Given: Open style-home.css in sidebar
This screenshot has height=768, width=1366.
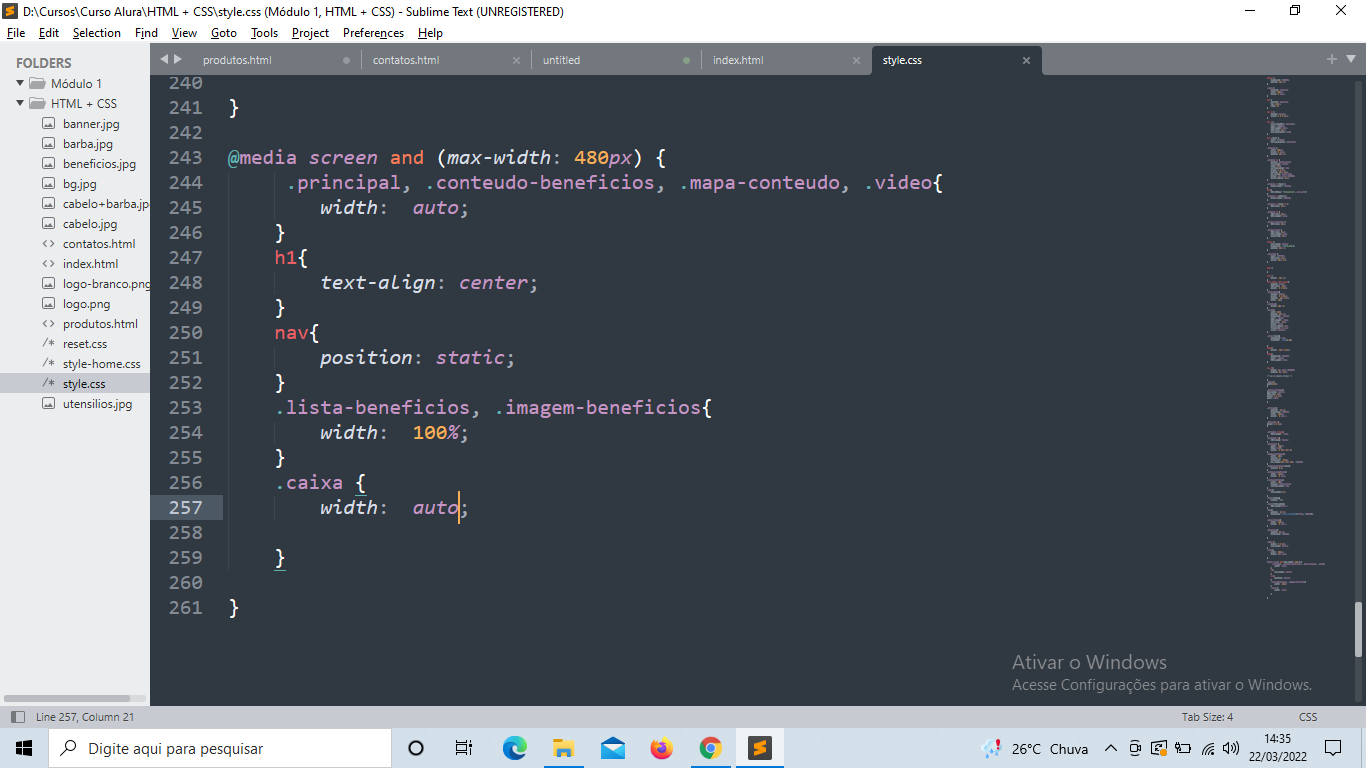Looking at the screenshot, I should (x=101, y=364).
